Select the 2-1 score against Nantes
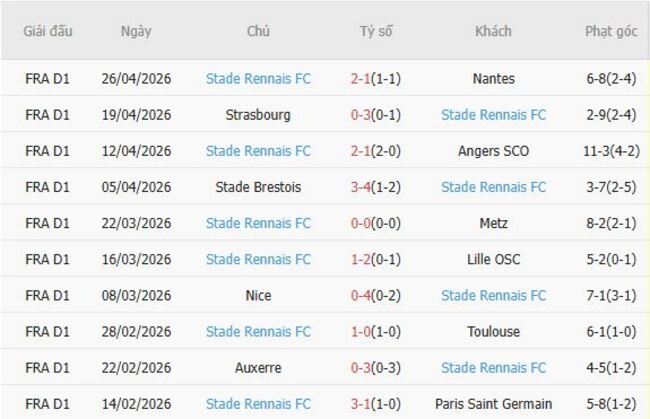Screen dimensions: 650x419 [361, 79]
